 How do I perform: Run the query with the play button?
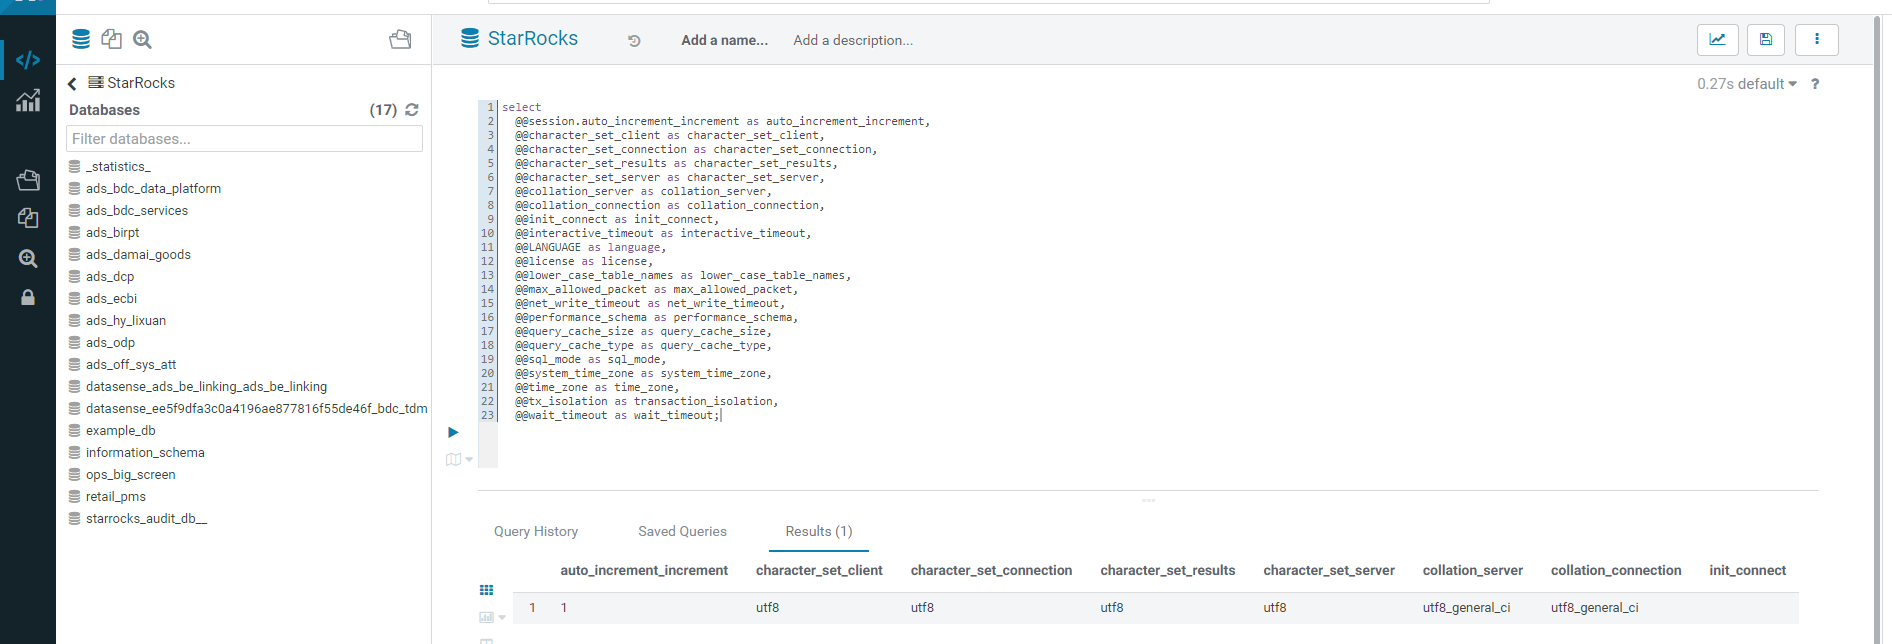click(453, 432)
